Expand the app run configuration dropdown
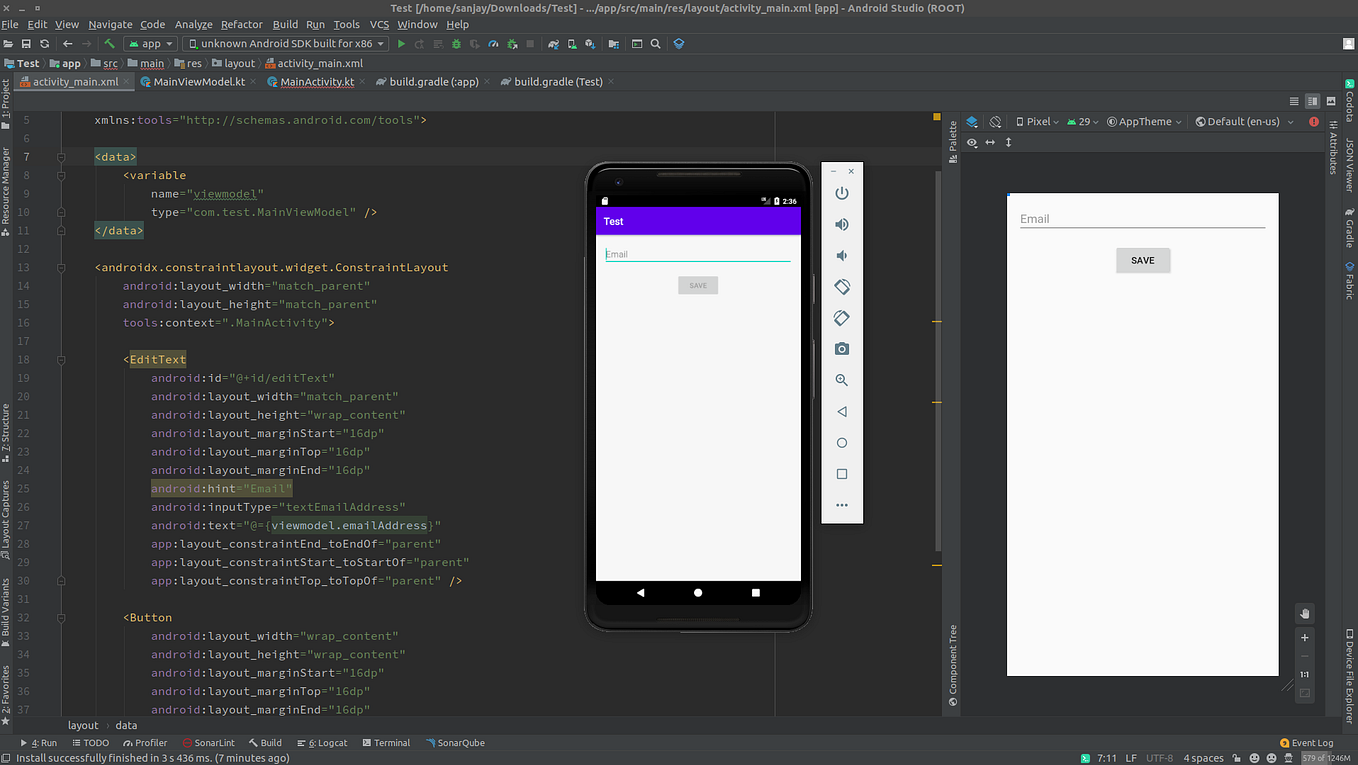The width and height of the screenshot is (1358, 765). (151, 44)
